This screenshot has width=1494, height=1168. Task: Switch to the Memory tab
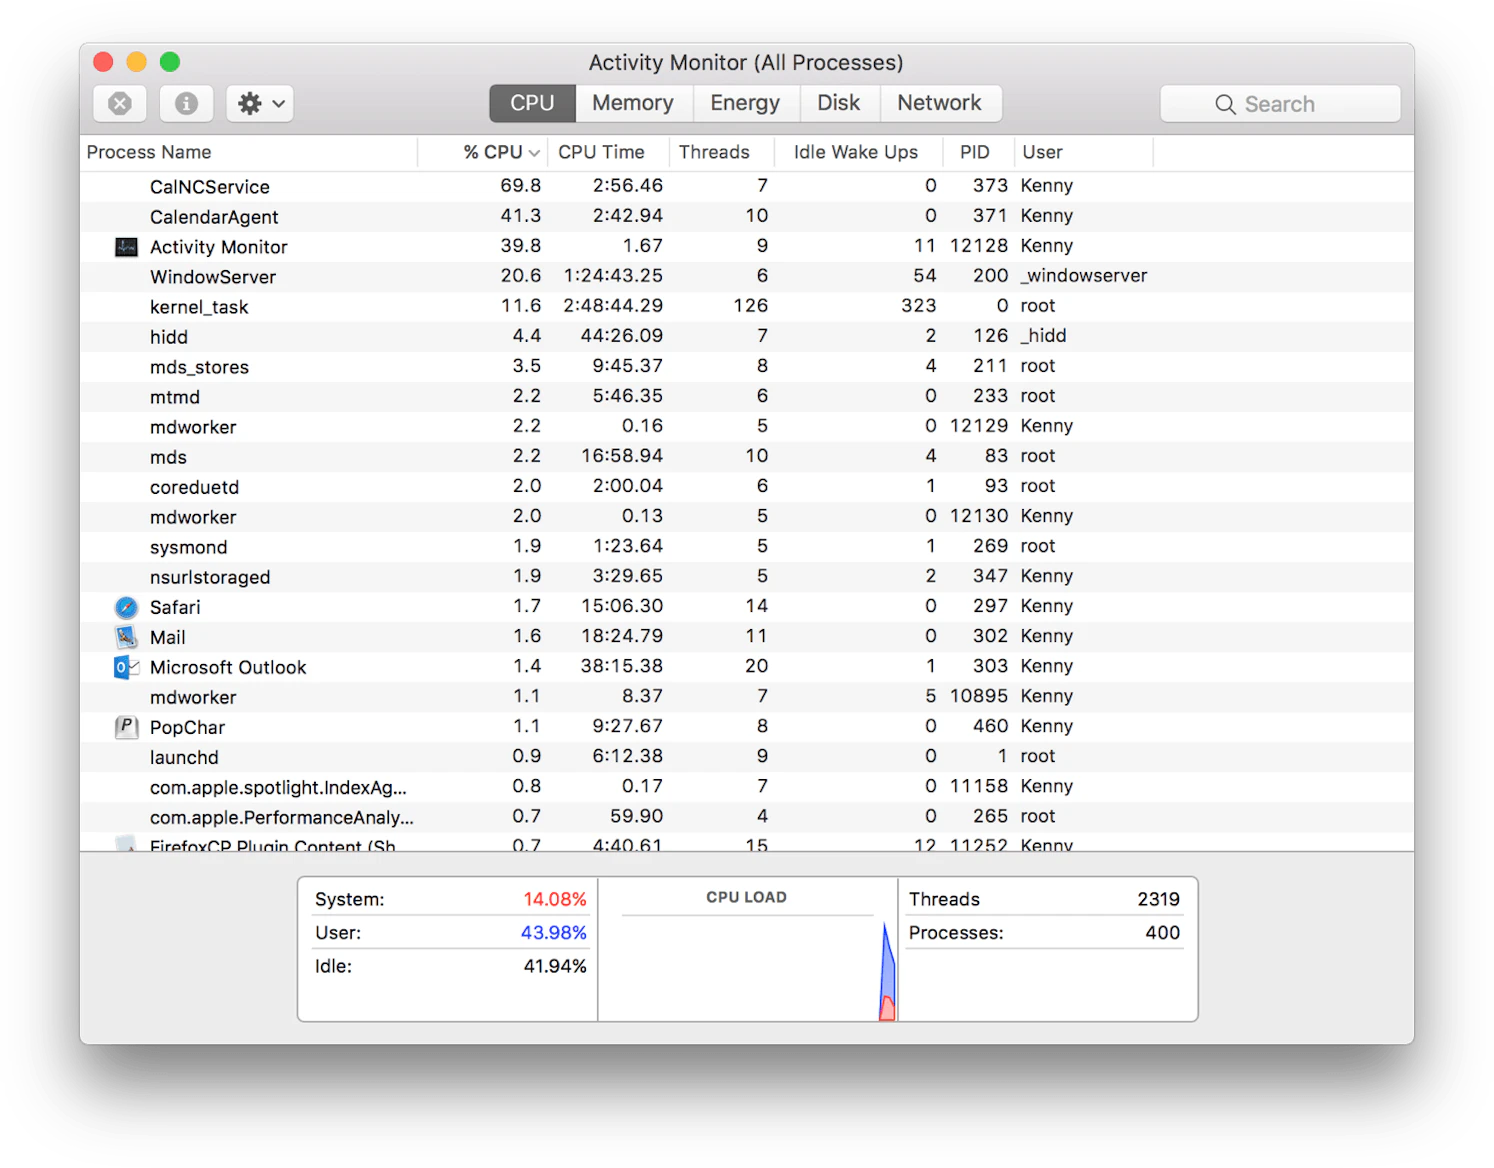pos(632,102)
